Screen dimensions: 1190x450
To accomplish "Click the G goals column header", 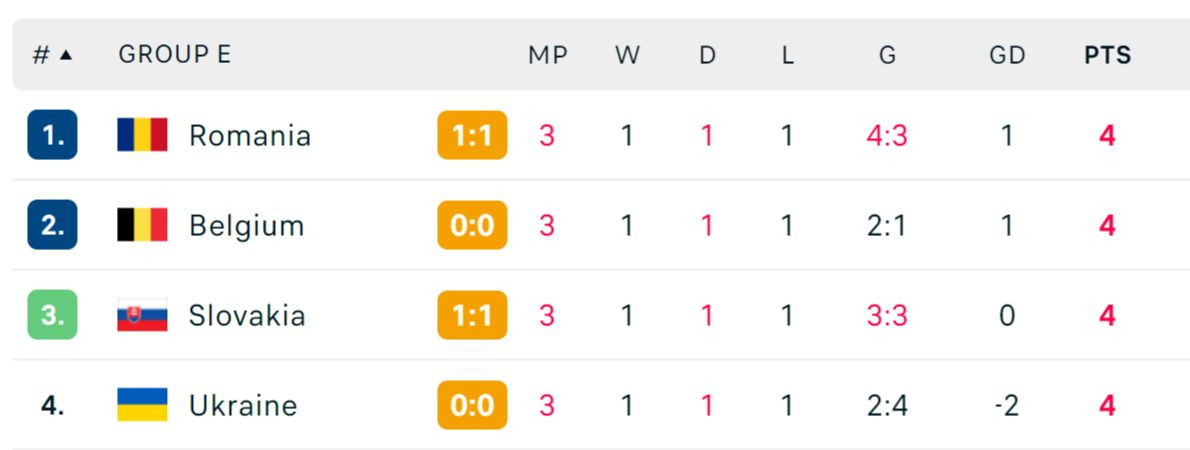I will click(x=887, y=55).
